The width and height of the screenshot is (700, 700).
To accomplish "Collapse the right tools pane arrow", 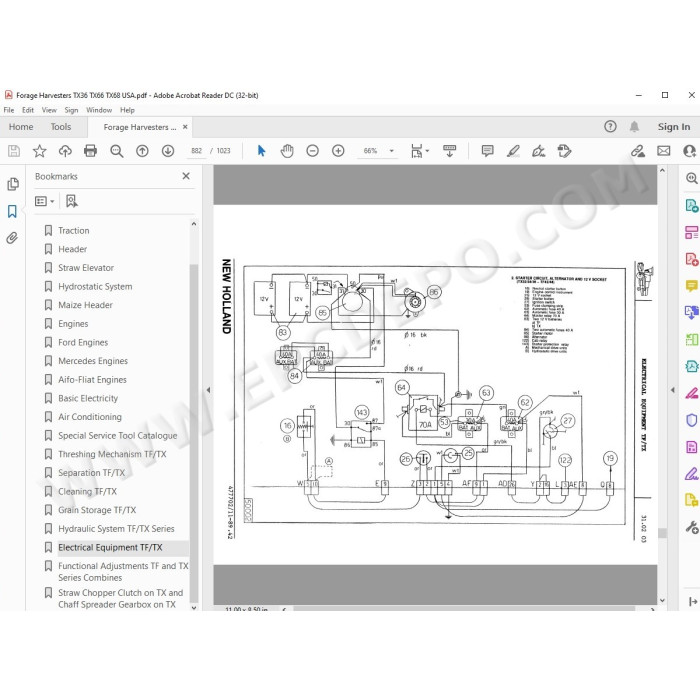I will point(673,390).
